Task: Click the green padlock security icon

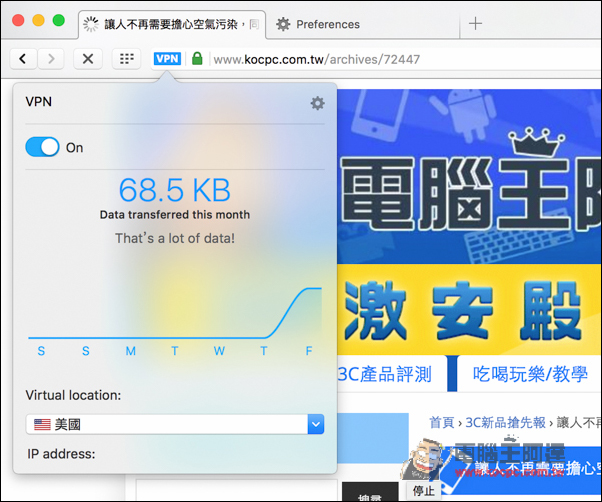Action: (x=197, y=59)
